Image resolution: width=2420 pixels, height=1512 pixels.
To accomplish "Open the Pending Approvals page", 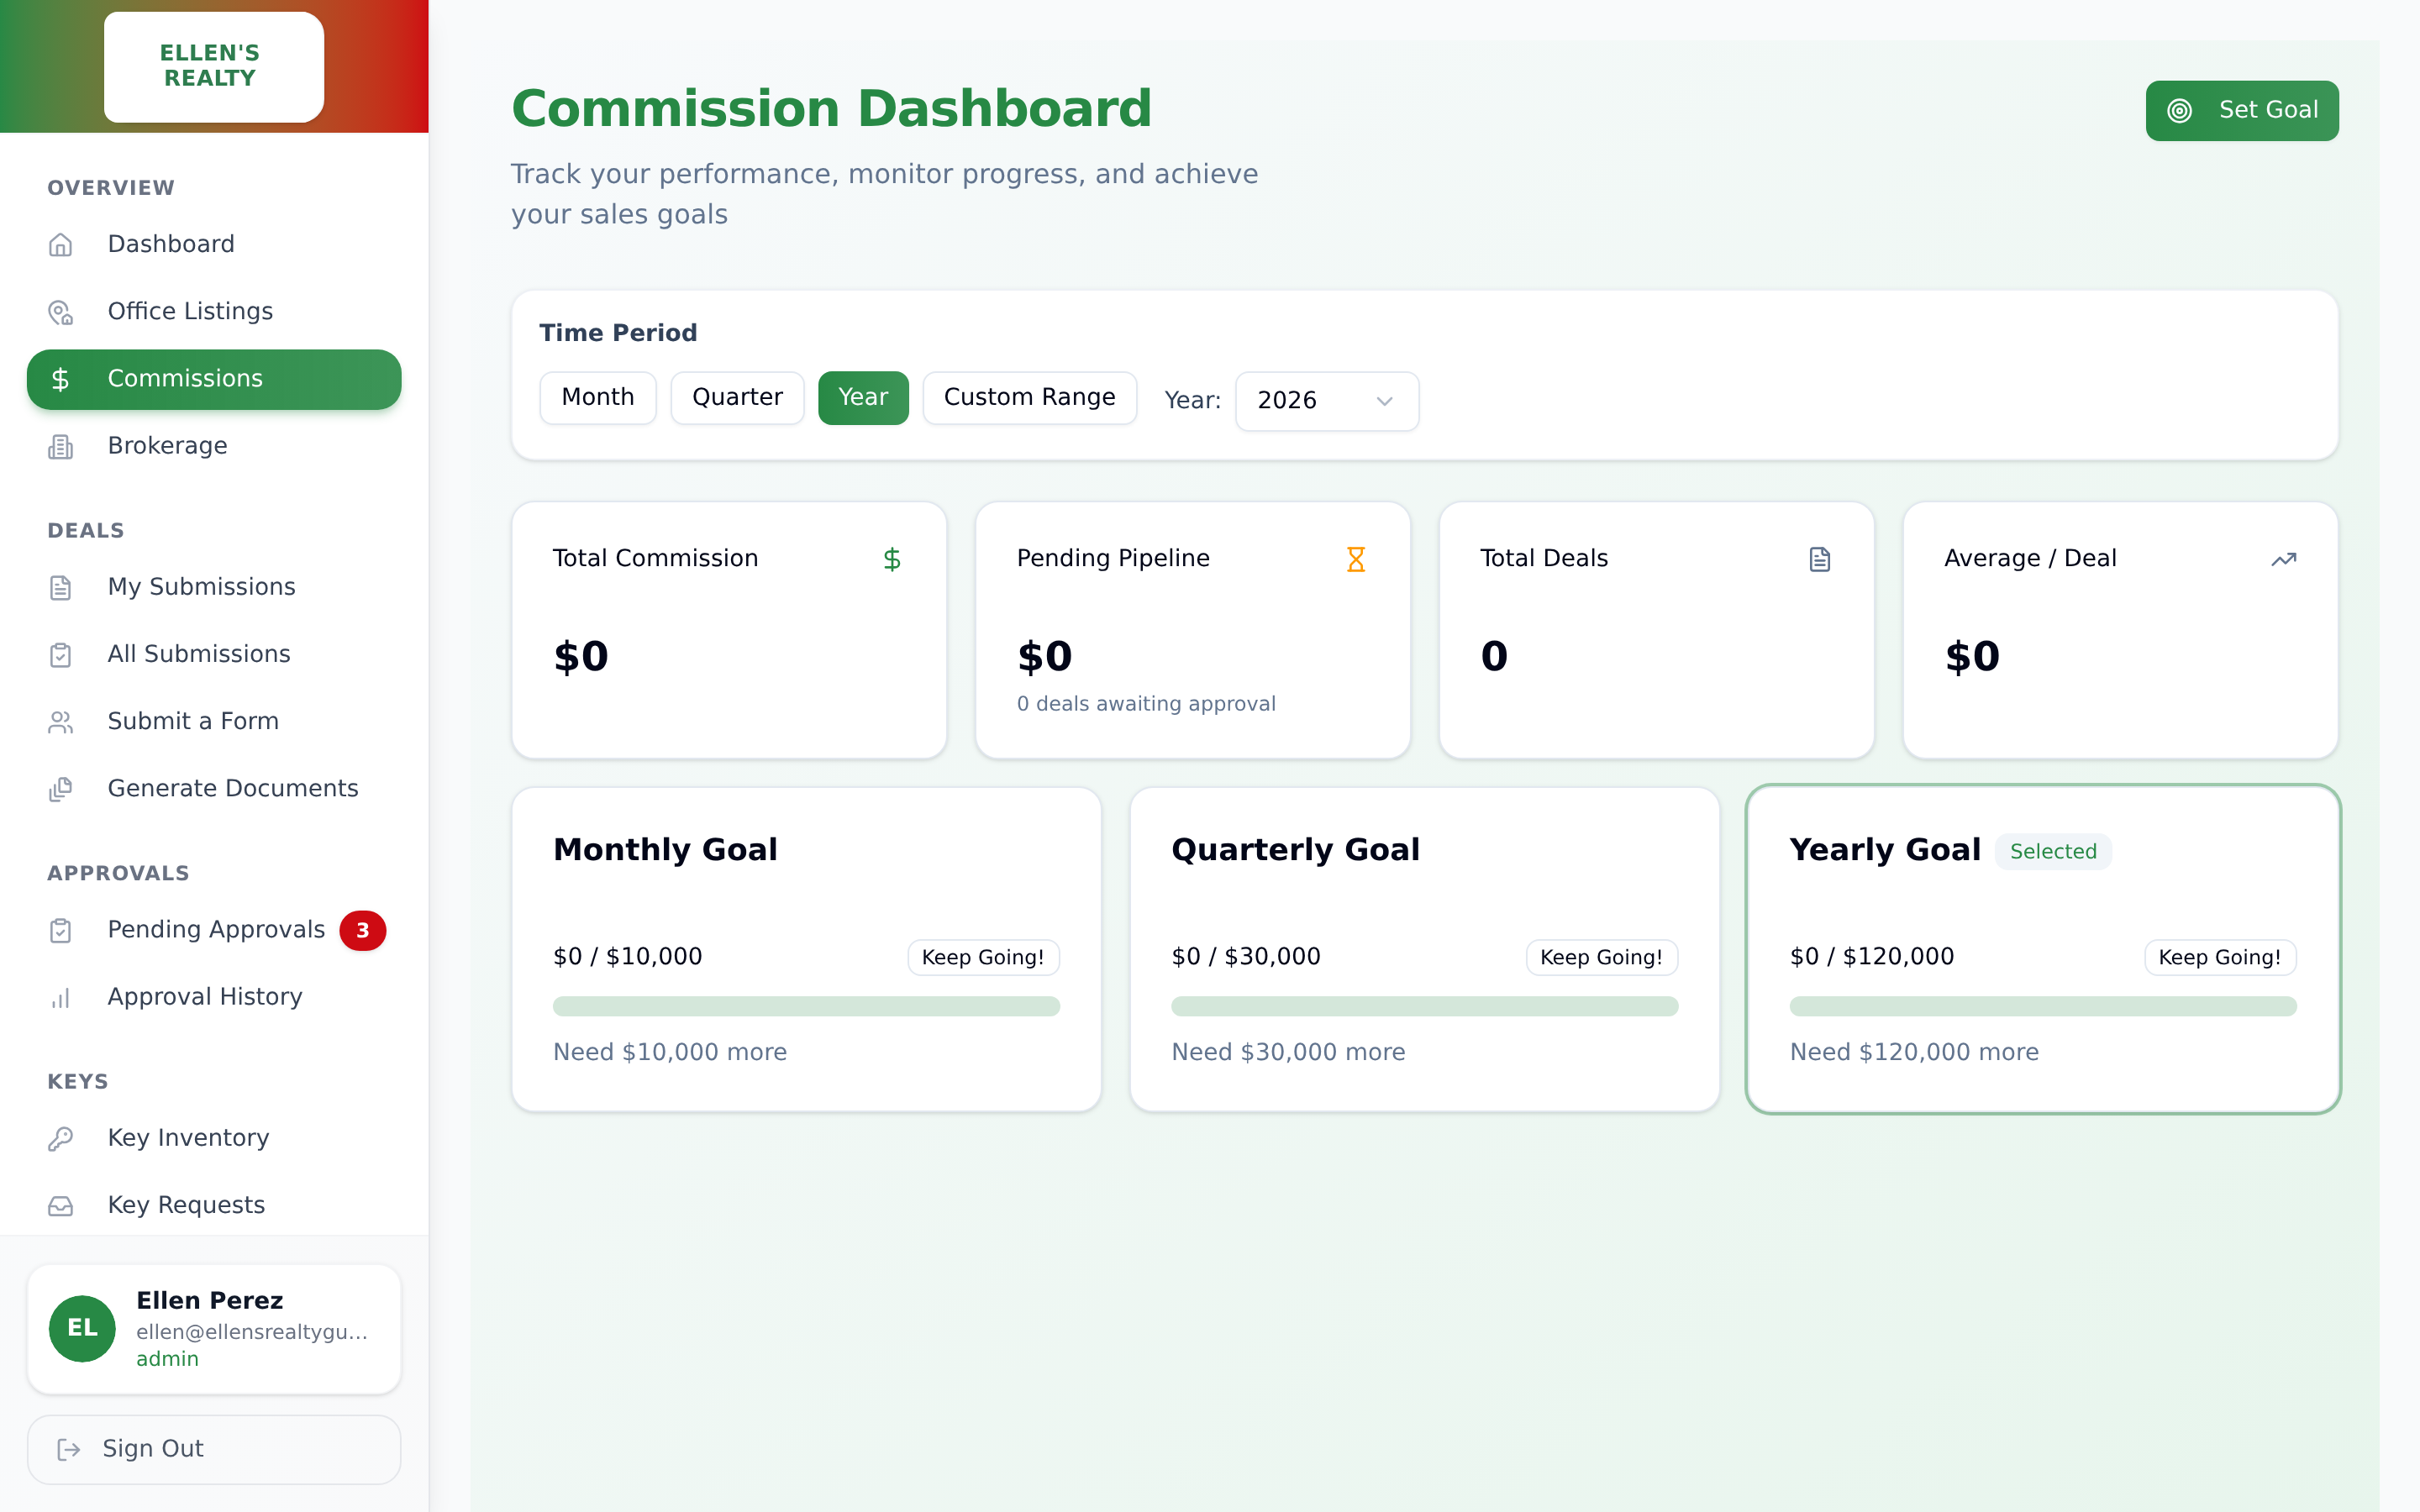I will 214,929.
